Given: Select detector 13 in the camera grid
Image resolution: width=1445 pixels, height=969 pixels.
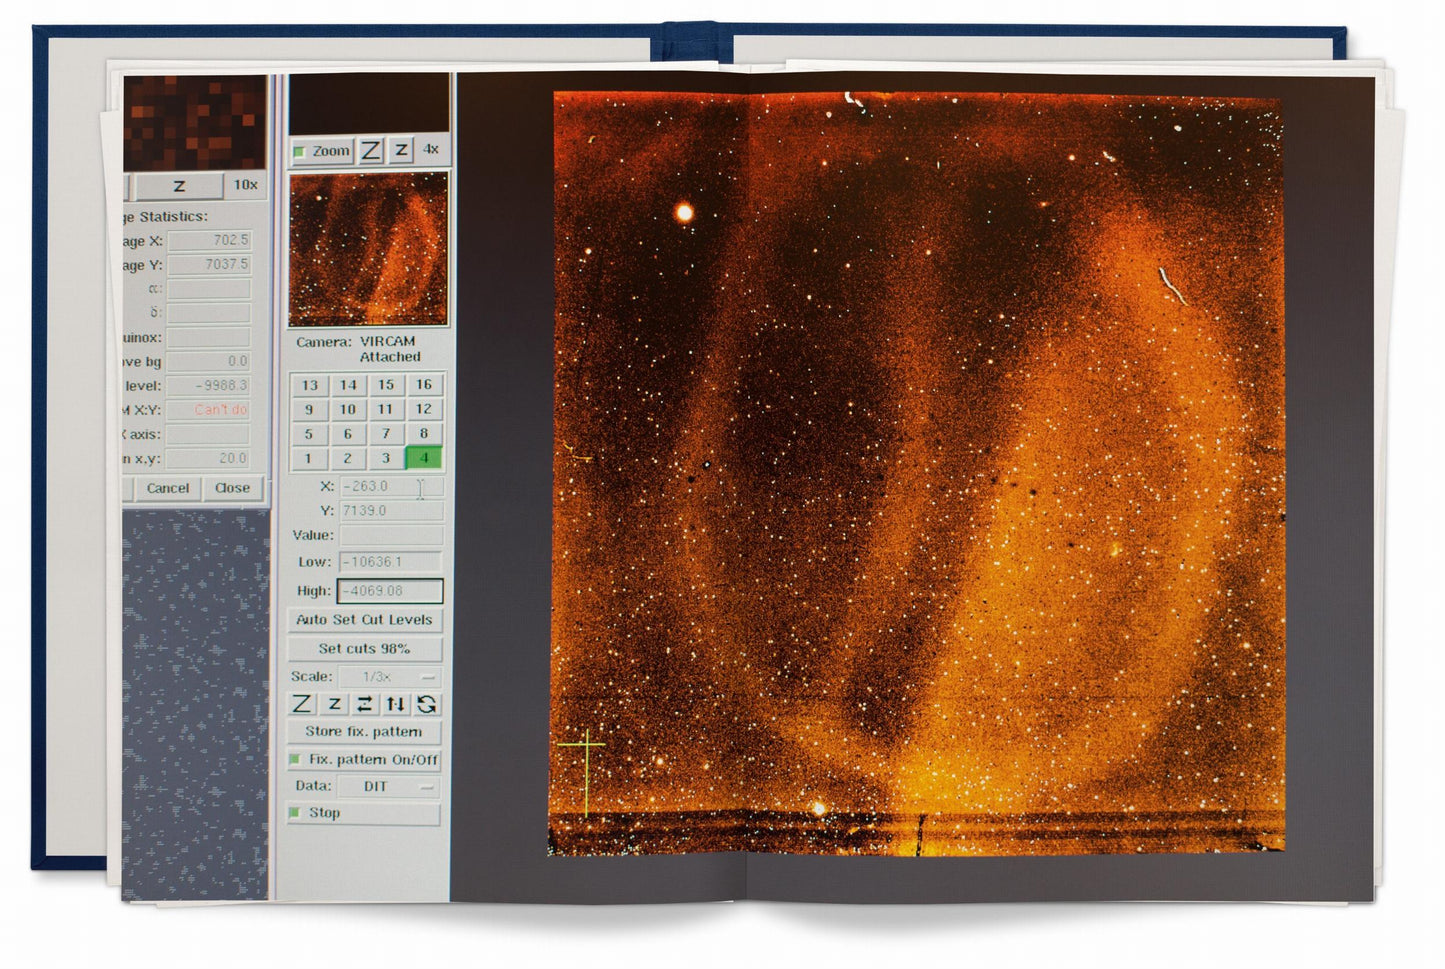Looking at the screenshot, I should (x=309, y=384).
